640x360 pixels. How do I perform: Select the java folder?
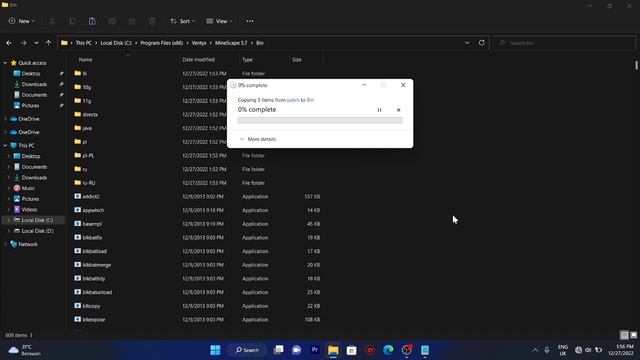[87, 128]
